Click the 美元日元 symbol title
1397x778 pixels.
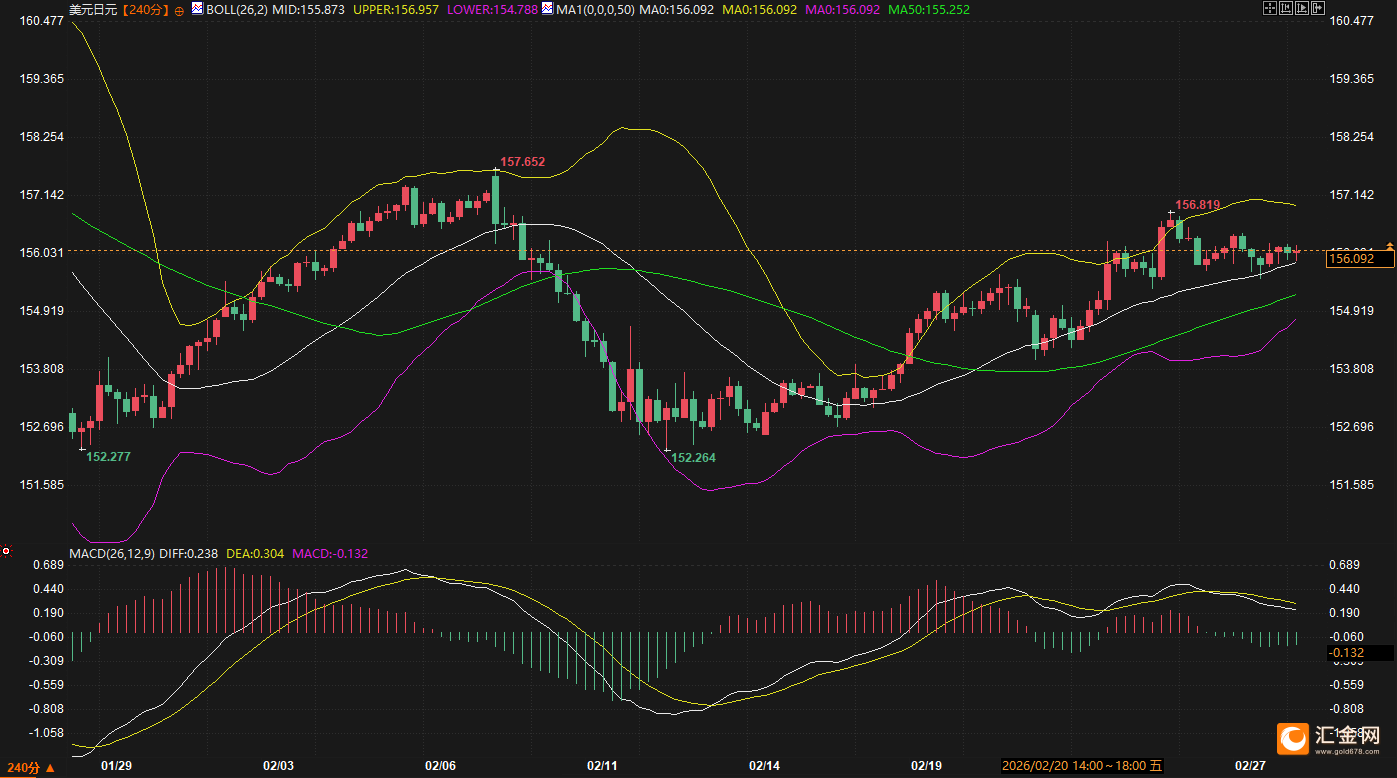[93, 9]
